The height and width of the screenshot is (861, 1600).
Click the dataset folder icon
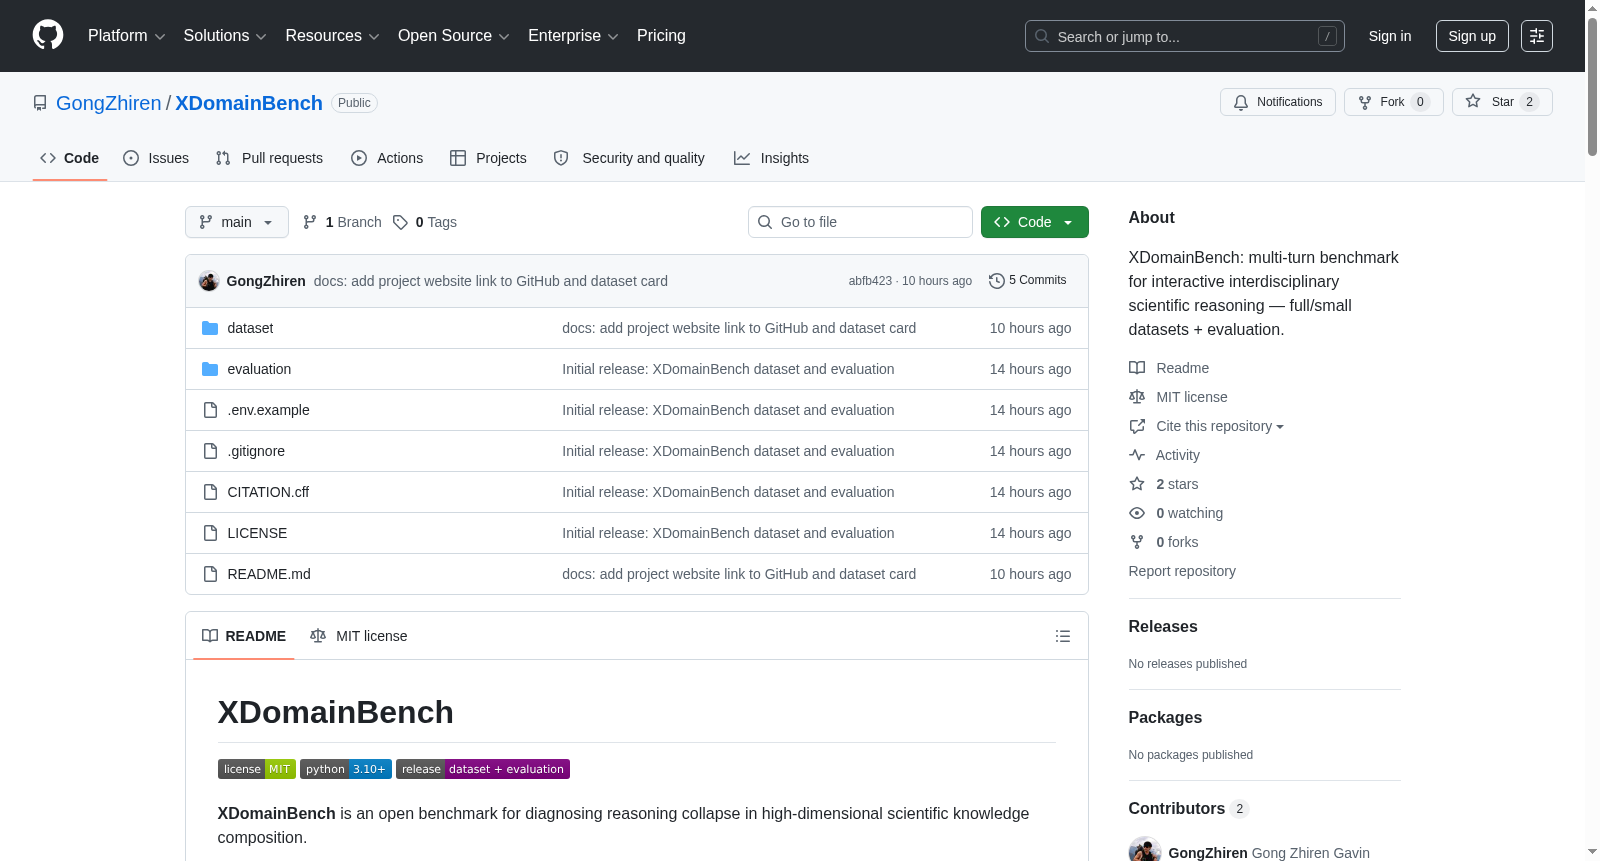coord(210,328)
